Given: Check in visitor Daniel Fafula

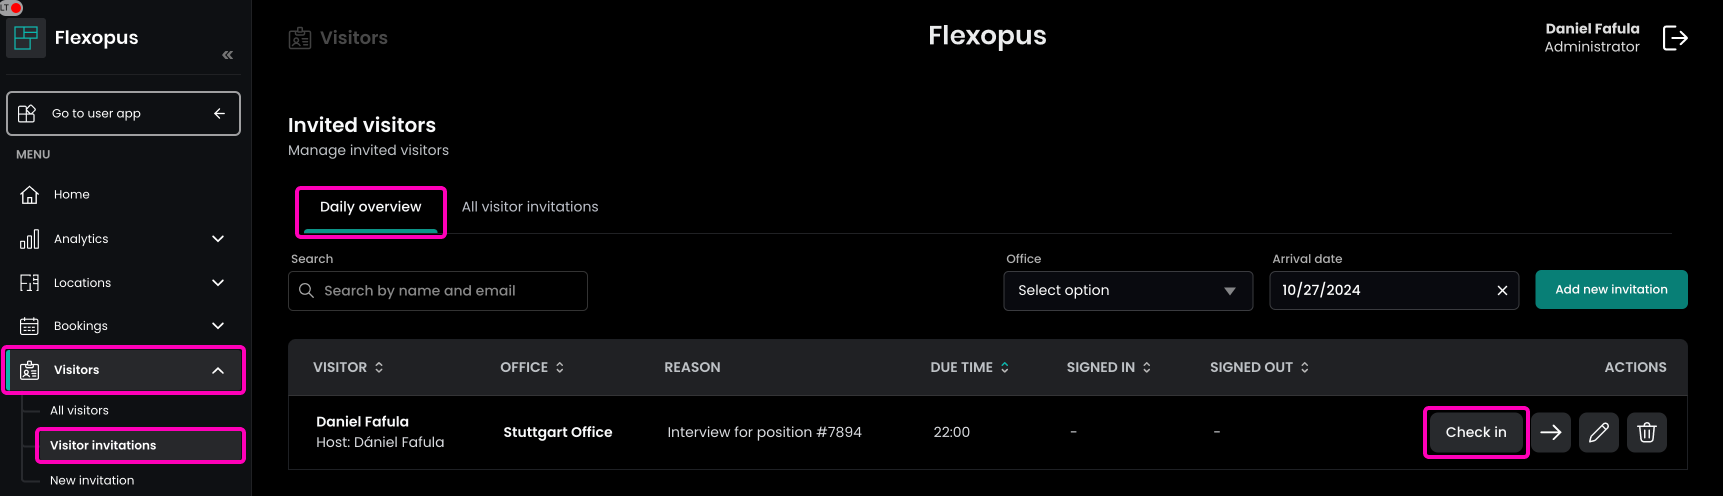Looking at the screenshot, I should (1475, 432).
